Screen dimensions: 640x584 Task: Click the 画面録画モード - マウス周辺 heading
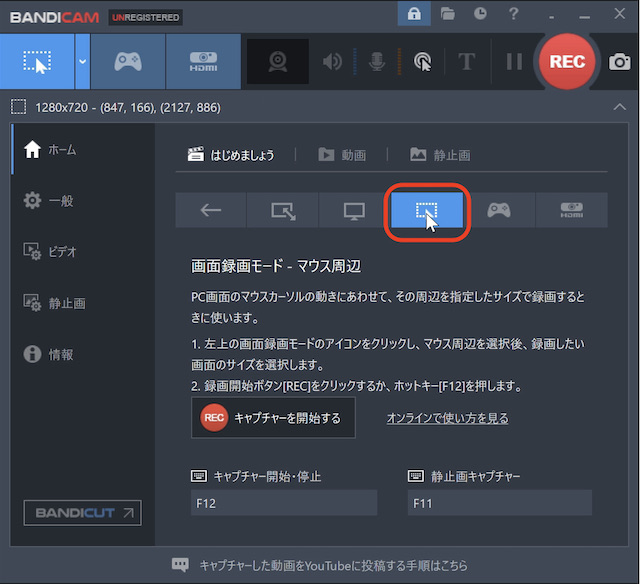[276, 266]
